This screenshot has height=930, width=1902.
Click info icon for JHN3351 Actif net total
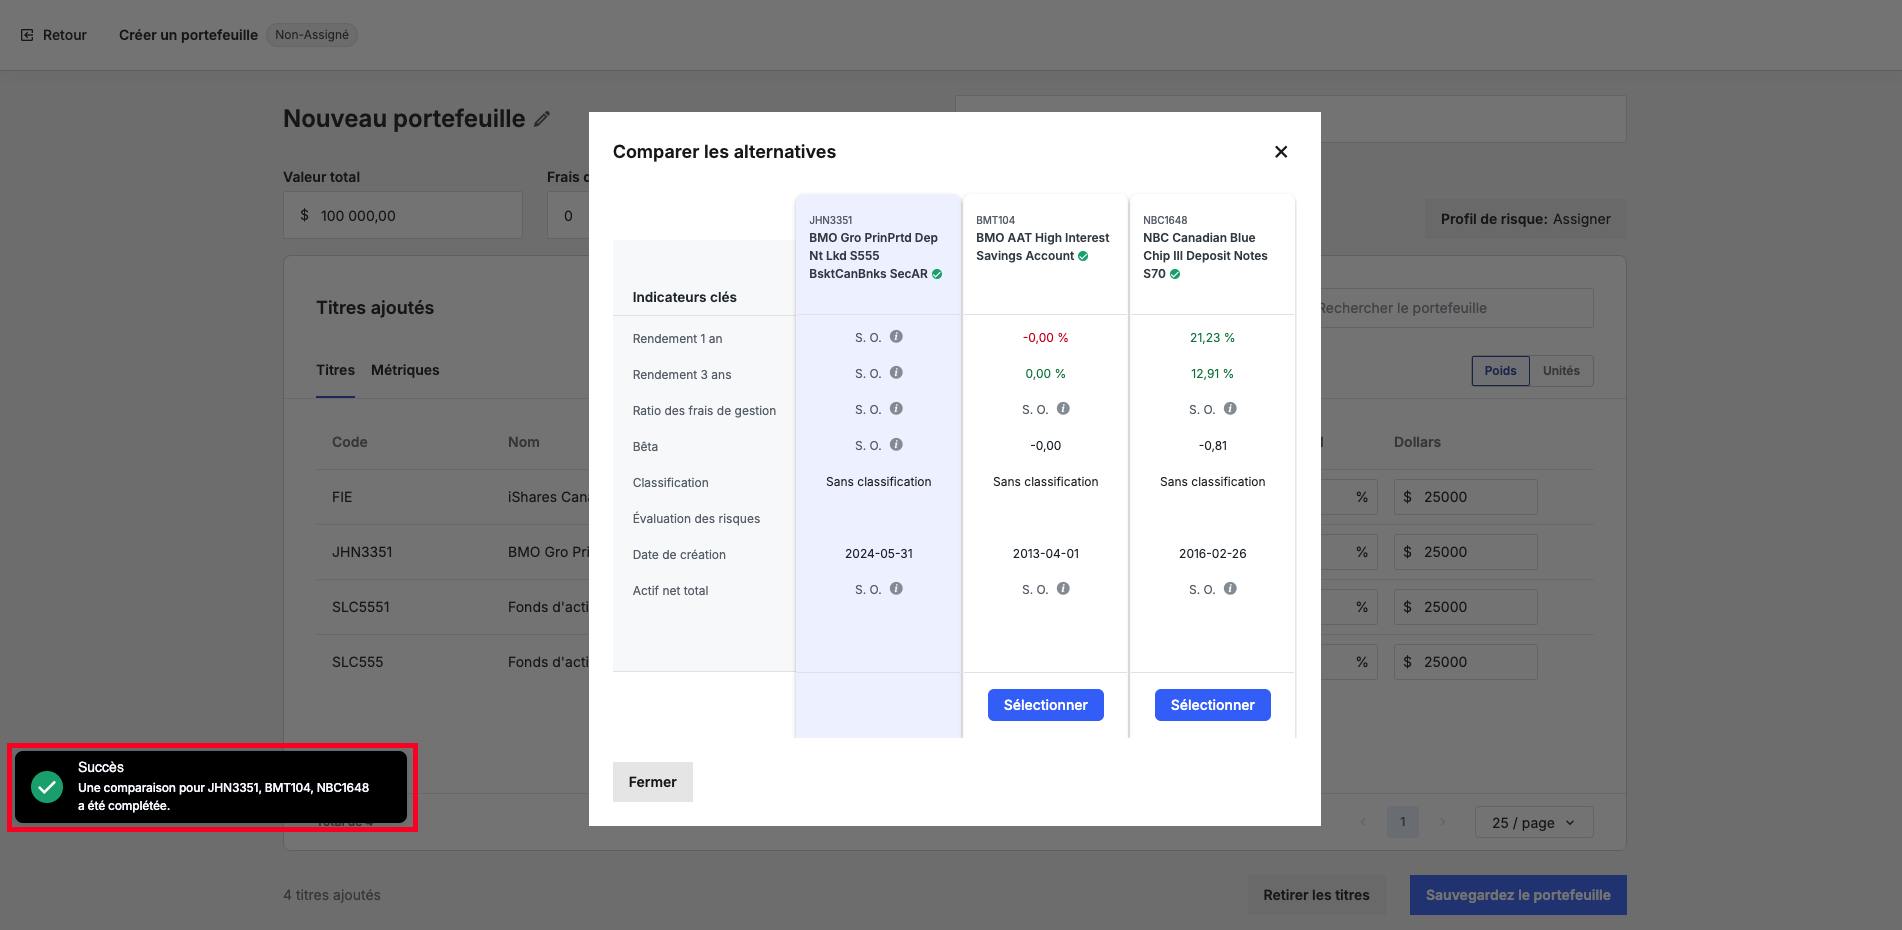pyautogui.click(x=896, y=589)
